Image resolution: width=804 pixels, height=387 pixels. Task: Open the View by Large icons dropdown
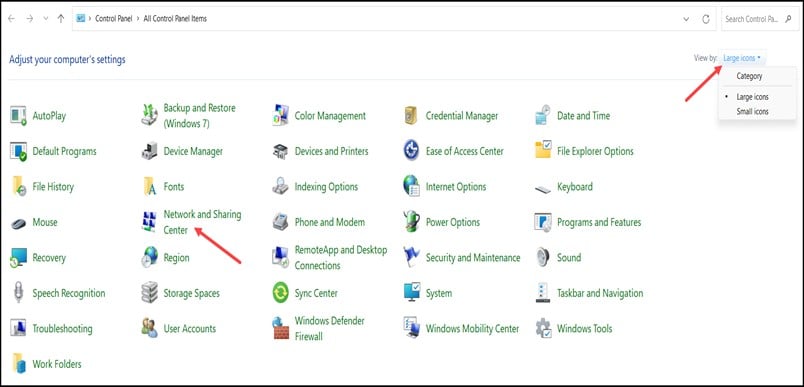(742, 58)
